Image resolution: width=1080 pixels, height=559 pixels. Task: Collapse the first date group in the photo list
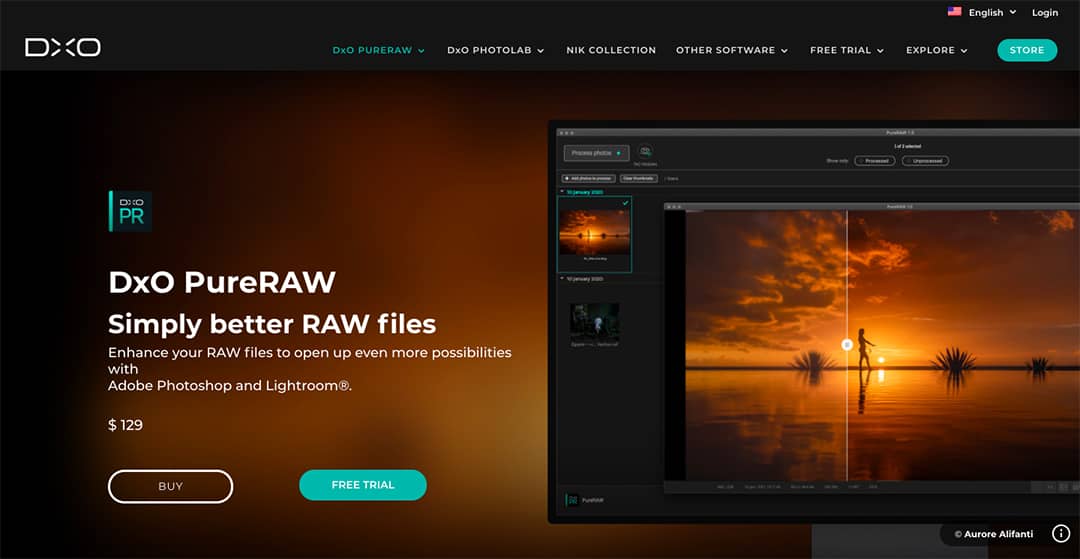point(562,191)
